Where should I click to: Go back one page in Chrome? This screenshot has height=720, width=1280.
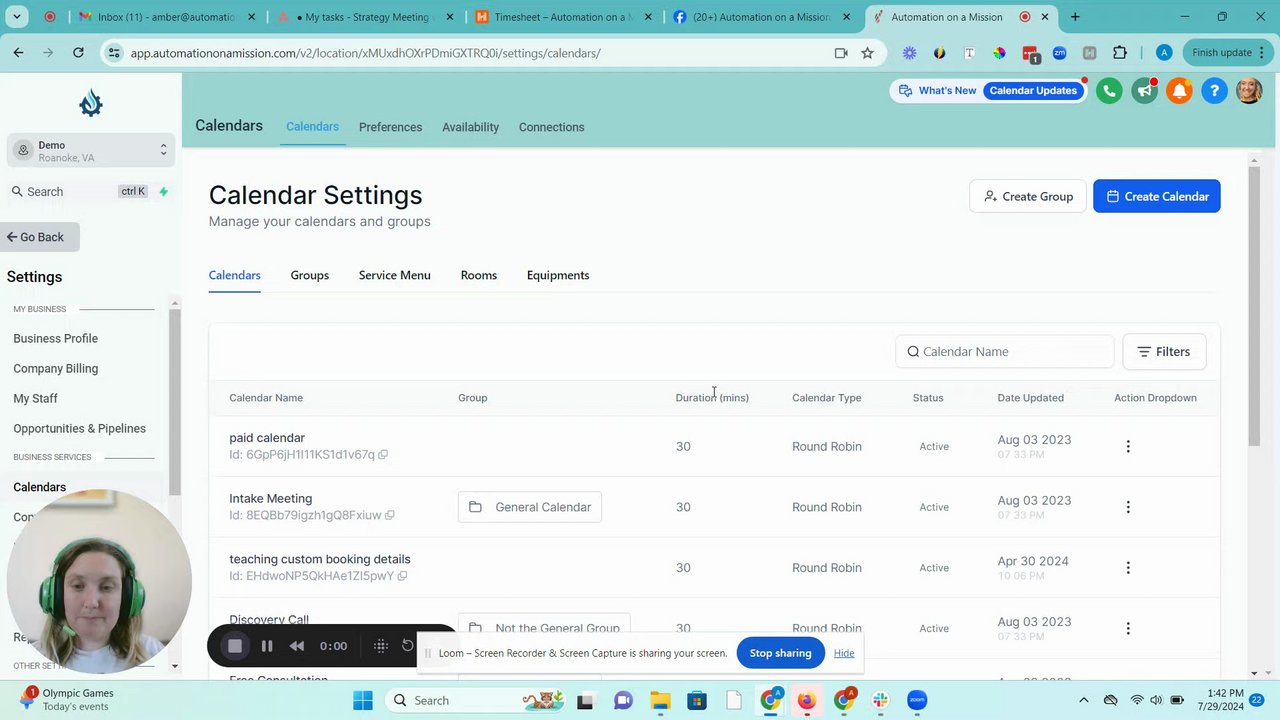click(18, 53)
